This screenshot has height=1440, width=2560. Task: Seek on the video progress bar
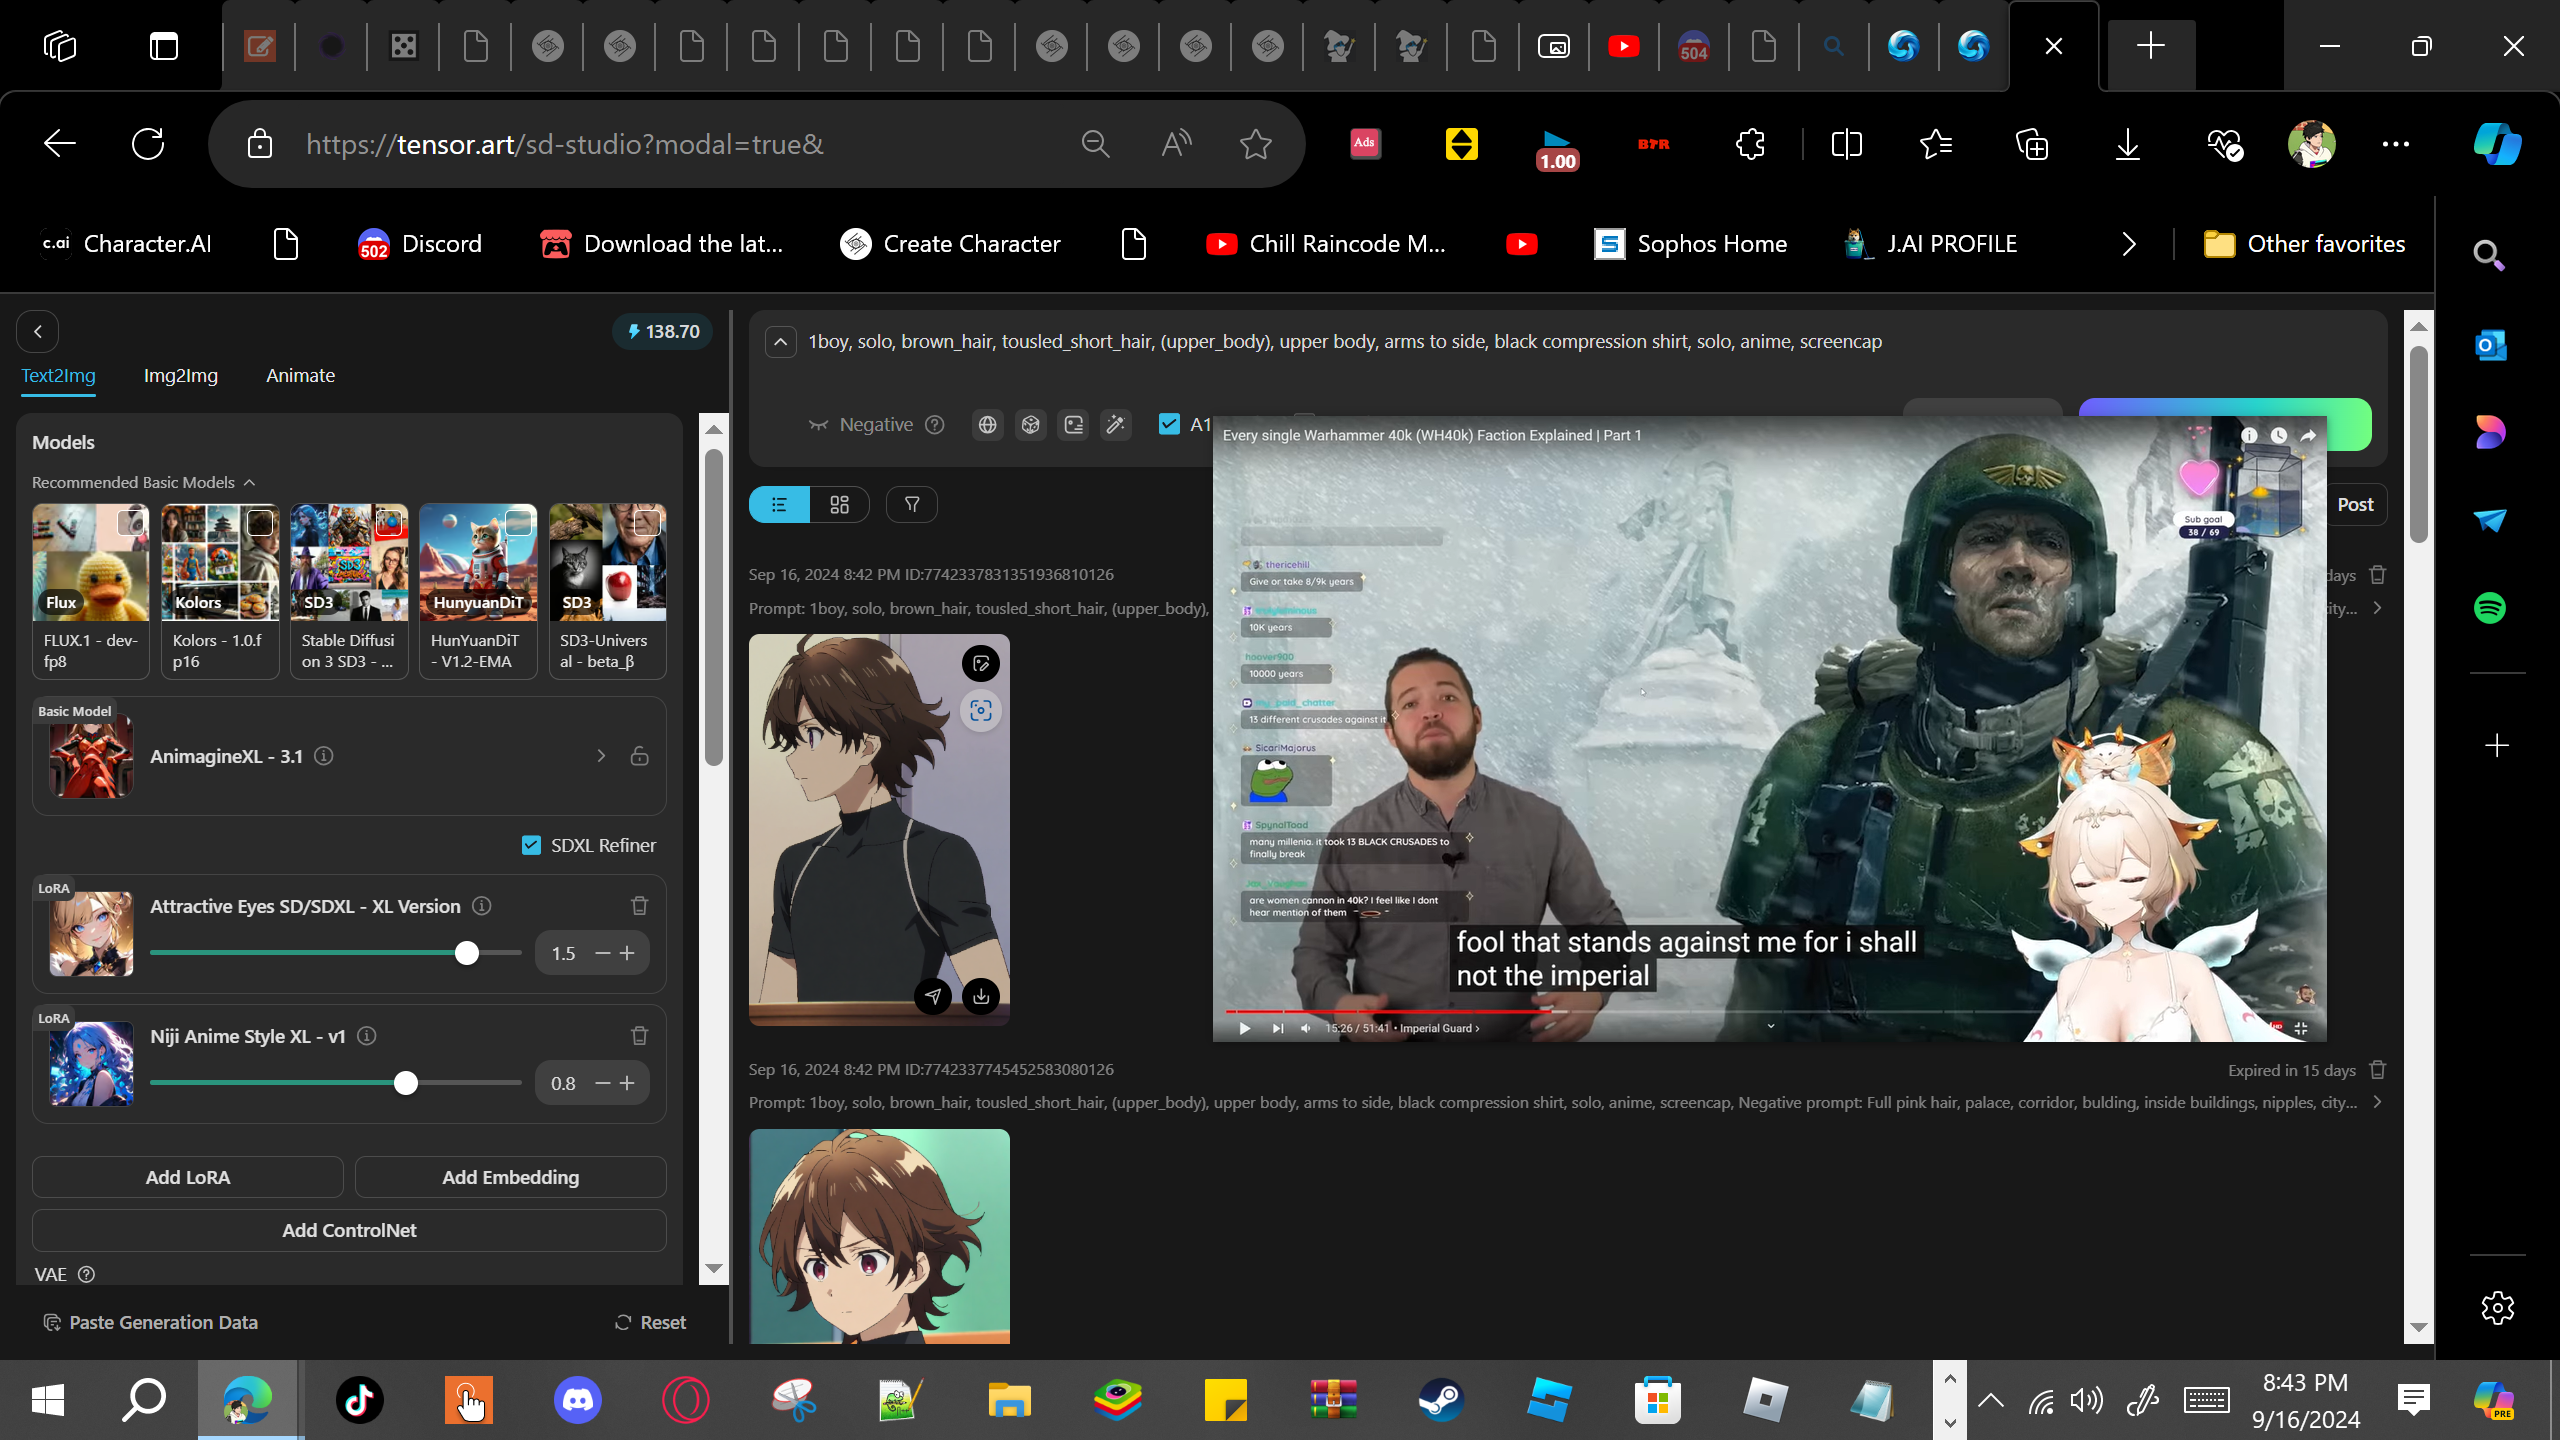[x=1769, y=1011]
